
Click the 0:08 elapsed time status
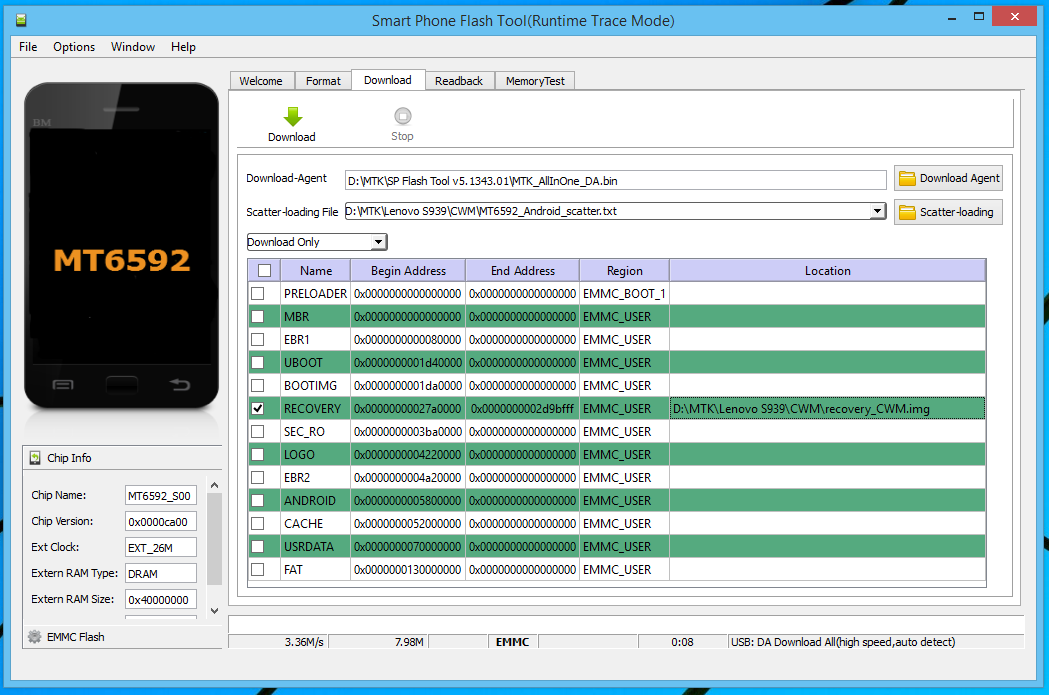[682, 642]
